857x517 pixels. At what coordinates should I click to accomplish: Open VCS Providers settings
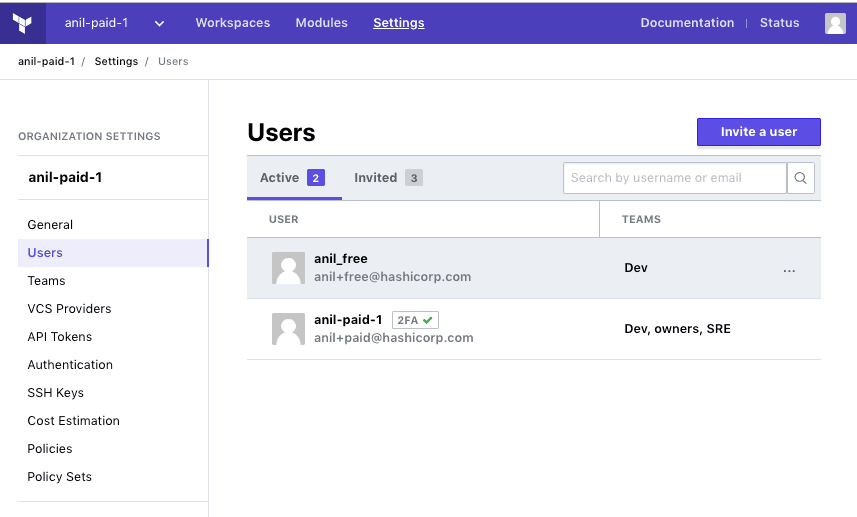[69, 309]
